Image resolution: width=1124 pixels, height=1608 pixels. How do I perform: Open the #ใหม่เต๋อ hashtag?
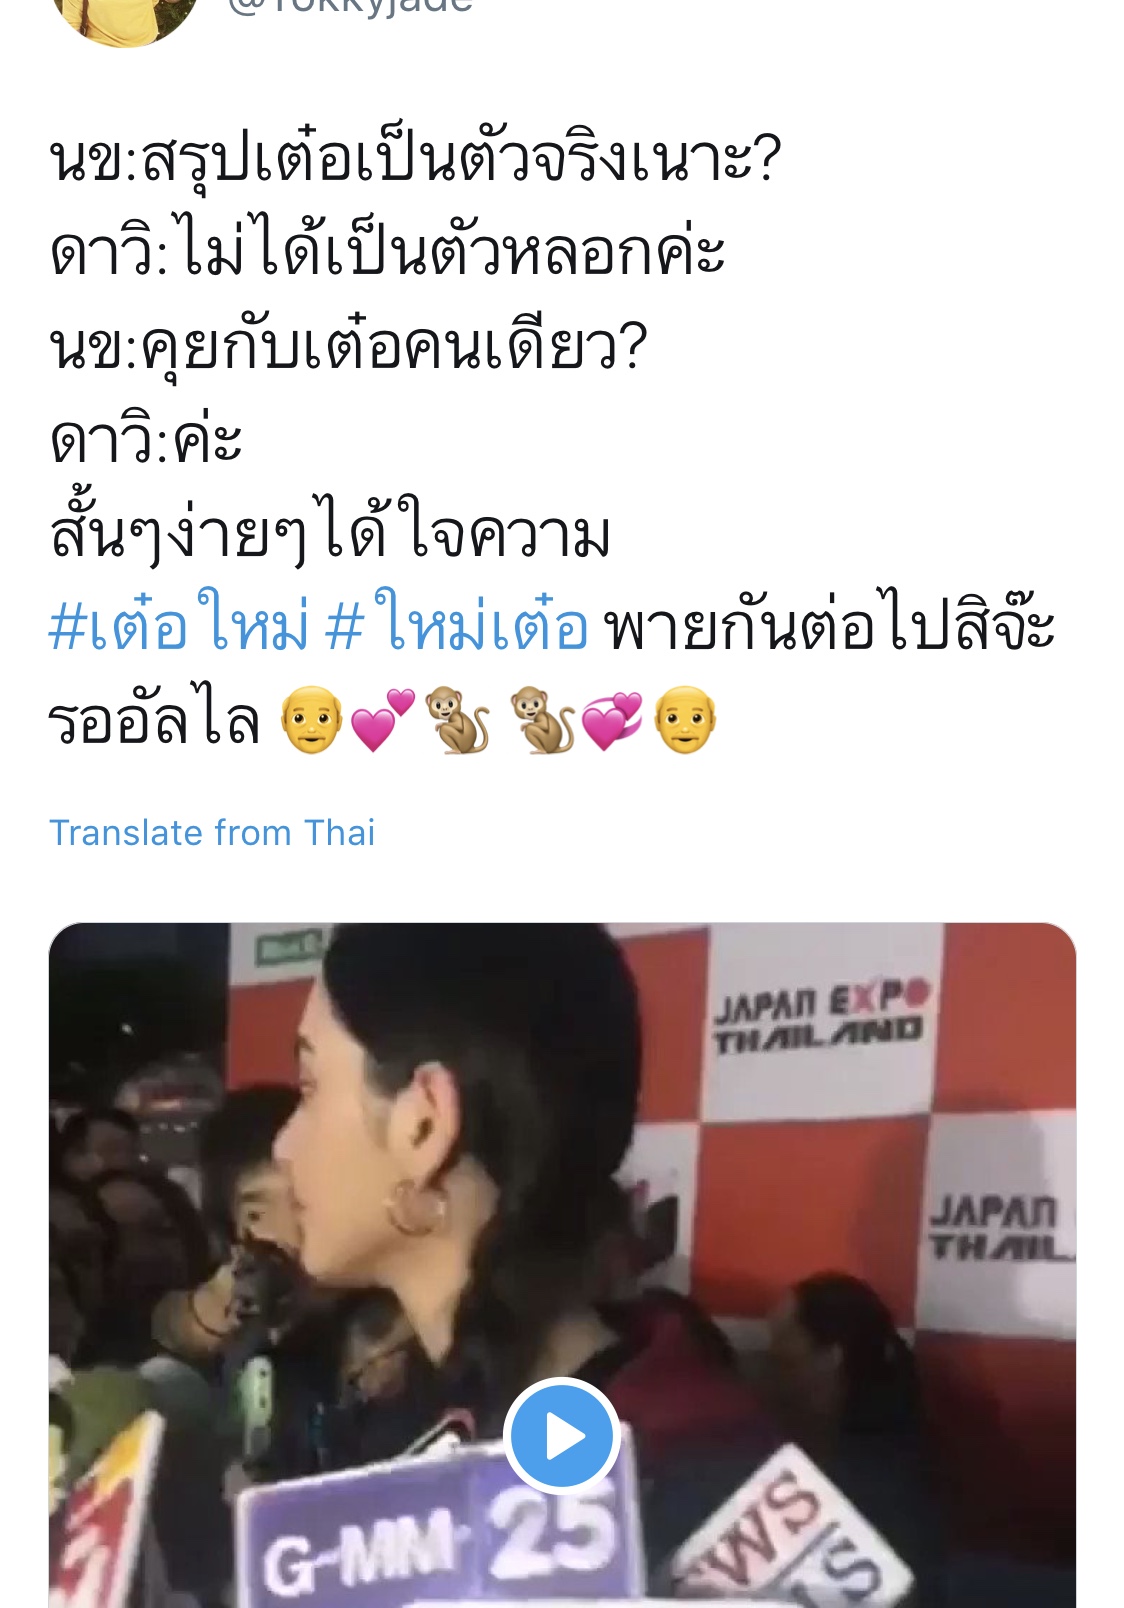457,624
